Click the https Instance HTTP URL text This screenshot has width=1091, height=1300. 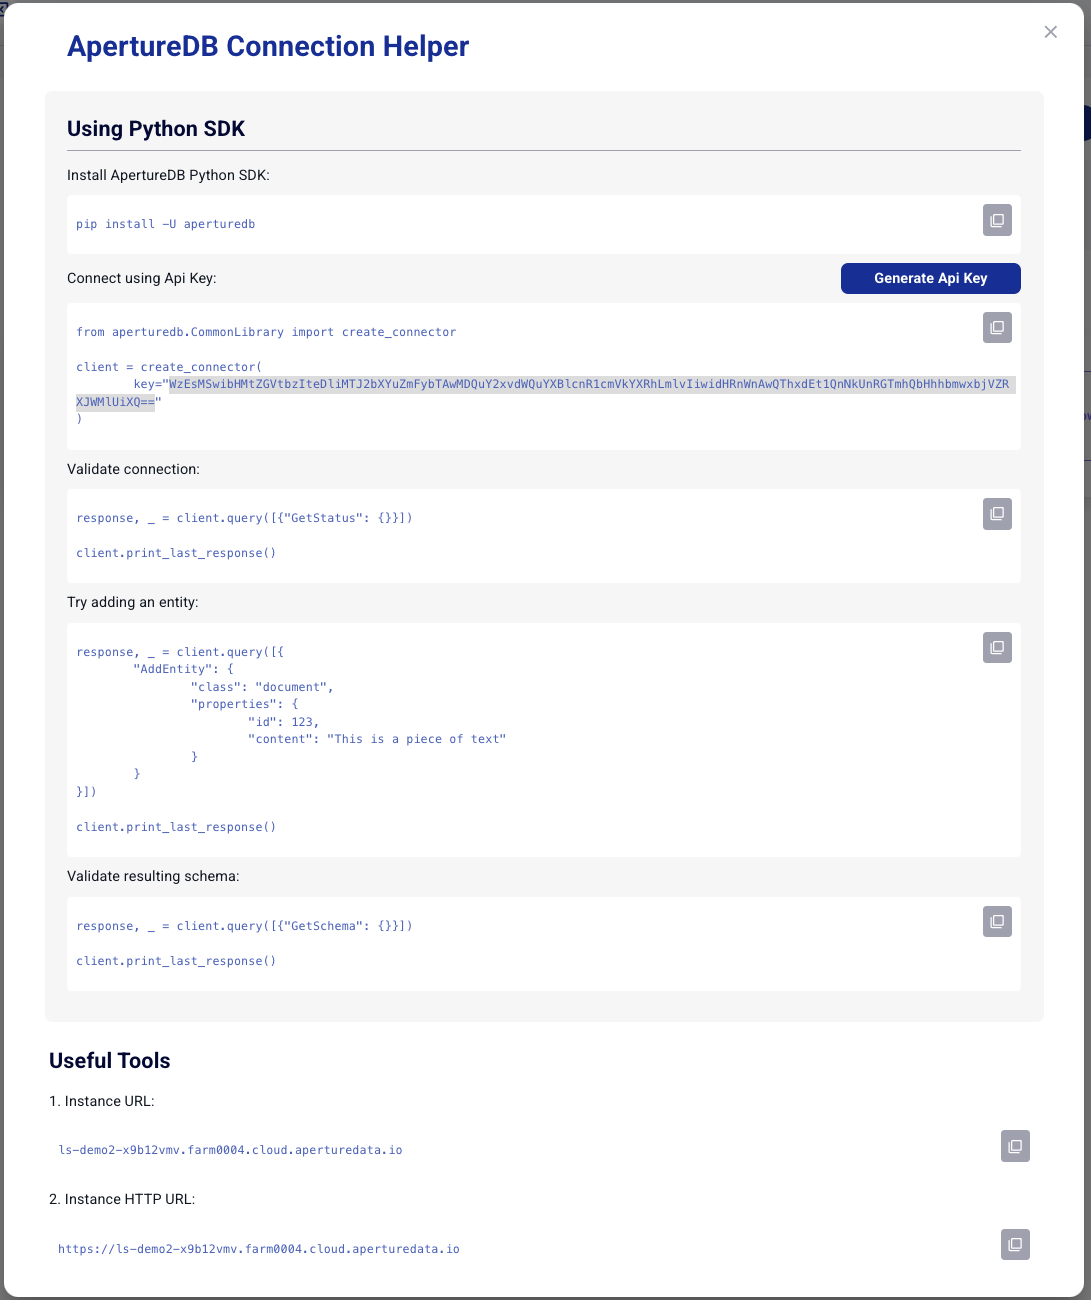[x=259, y=1249]
